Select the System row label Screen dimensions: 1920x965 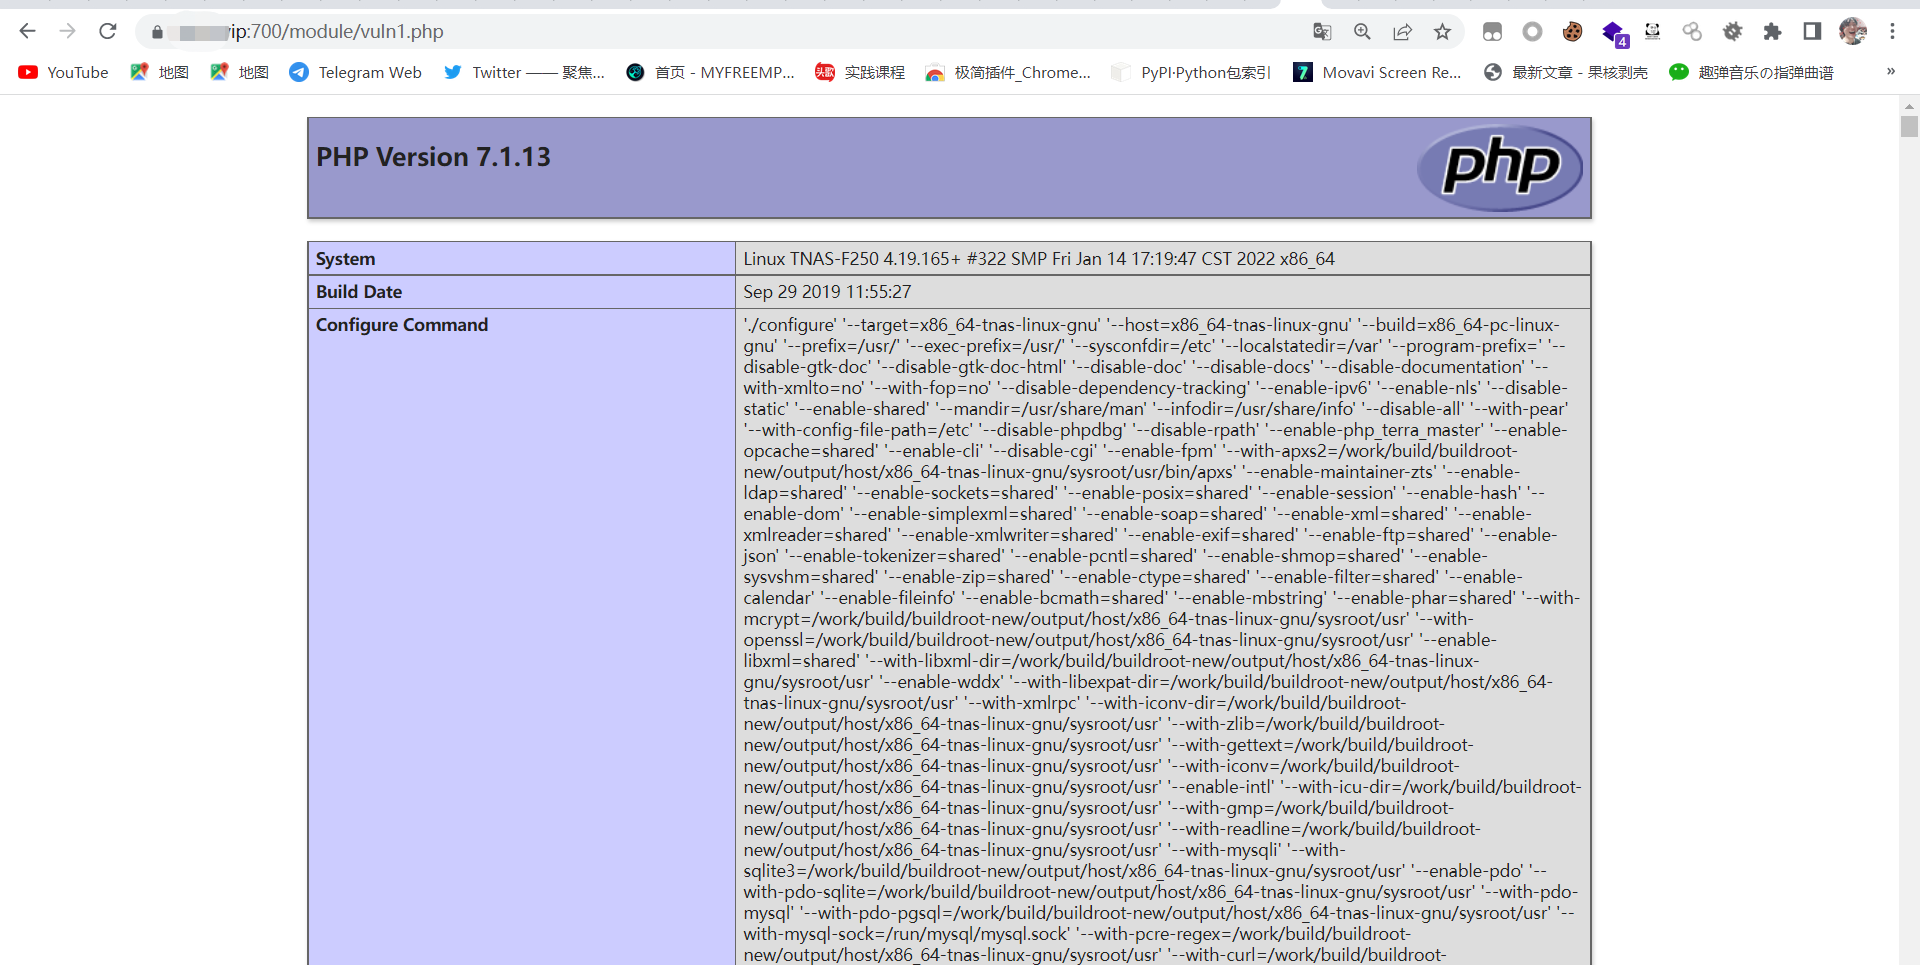(x=345, y=259)
